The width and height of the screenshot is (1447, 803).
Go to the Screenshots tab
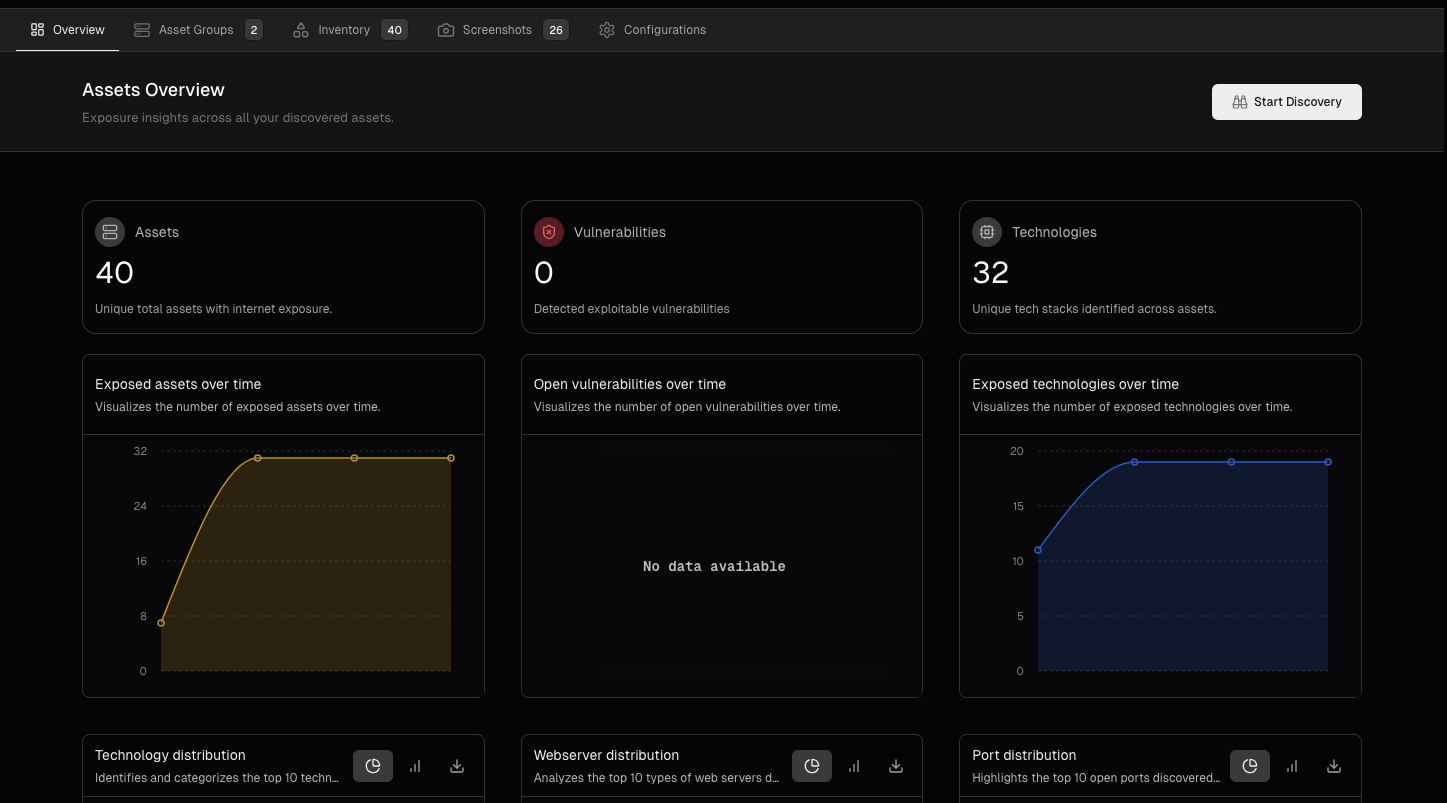pyautogui.click(x=503, y=30)
